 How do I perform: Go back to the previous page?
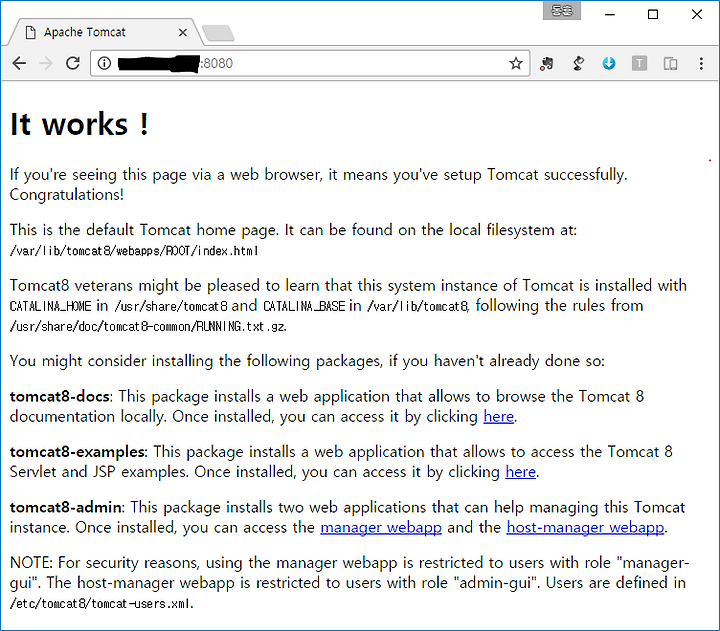point(19,63)
